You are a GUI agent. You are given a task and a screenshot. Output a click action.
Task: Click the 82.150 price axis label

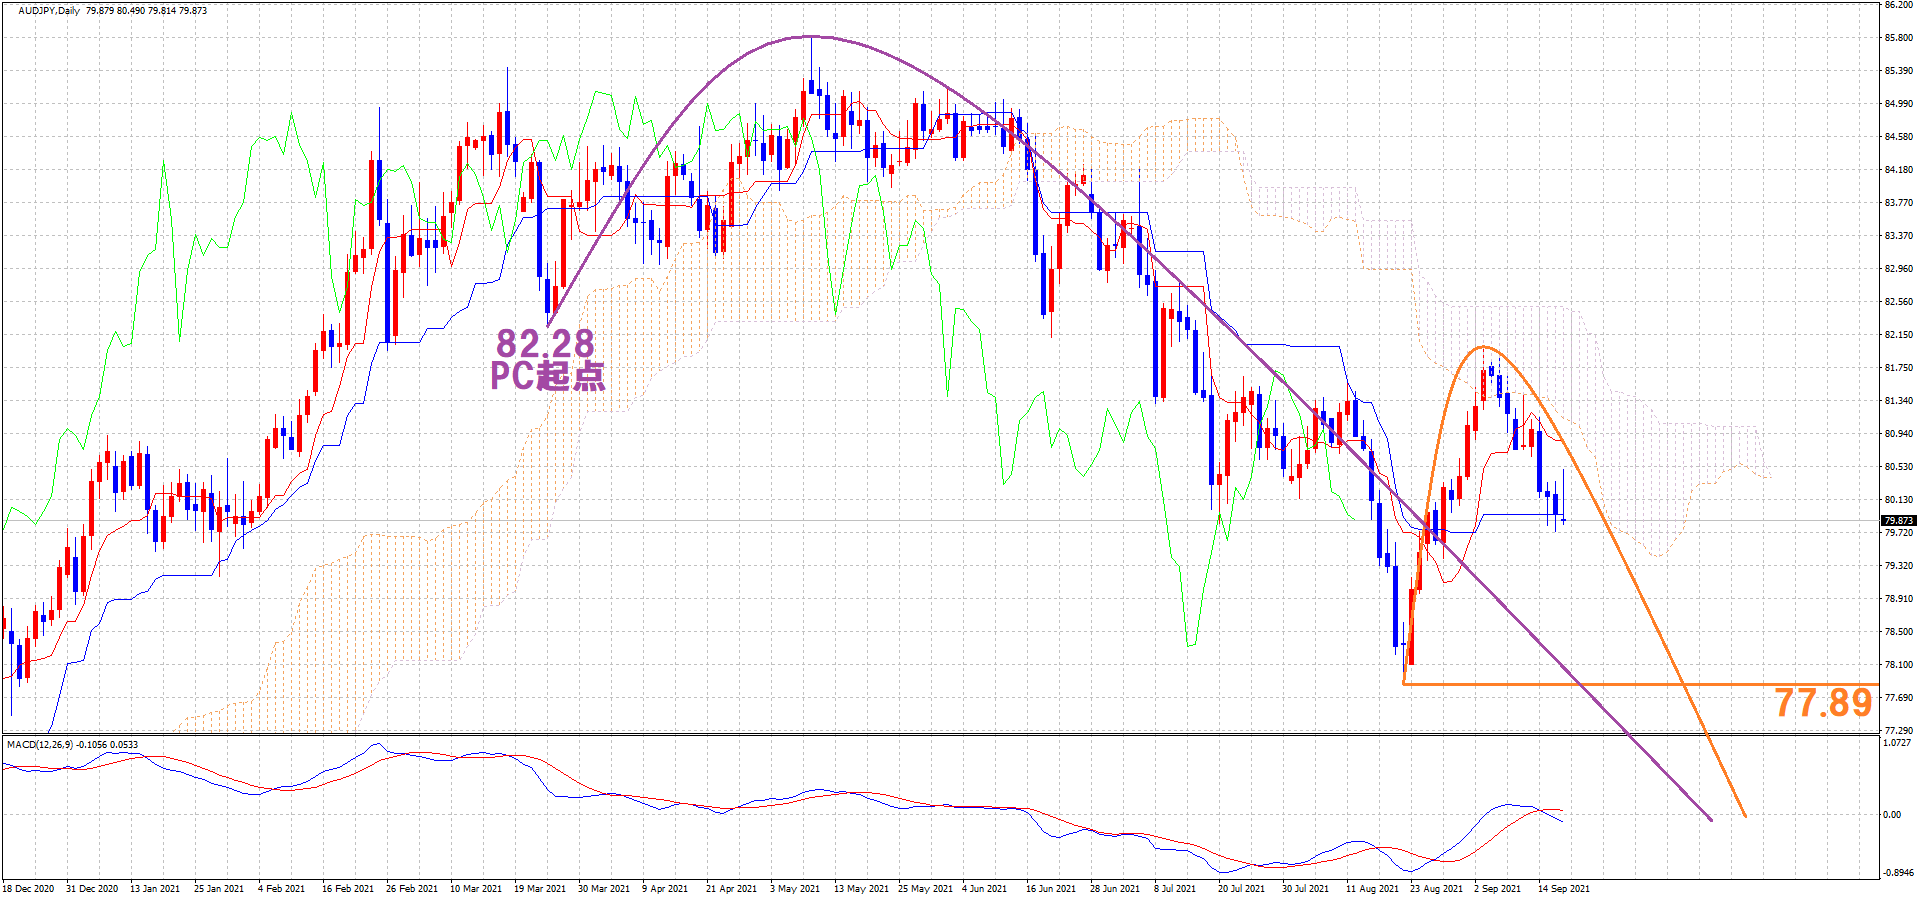pyautogui.click(x=1898, y=335)
